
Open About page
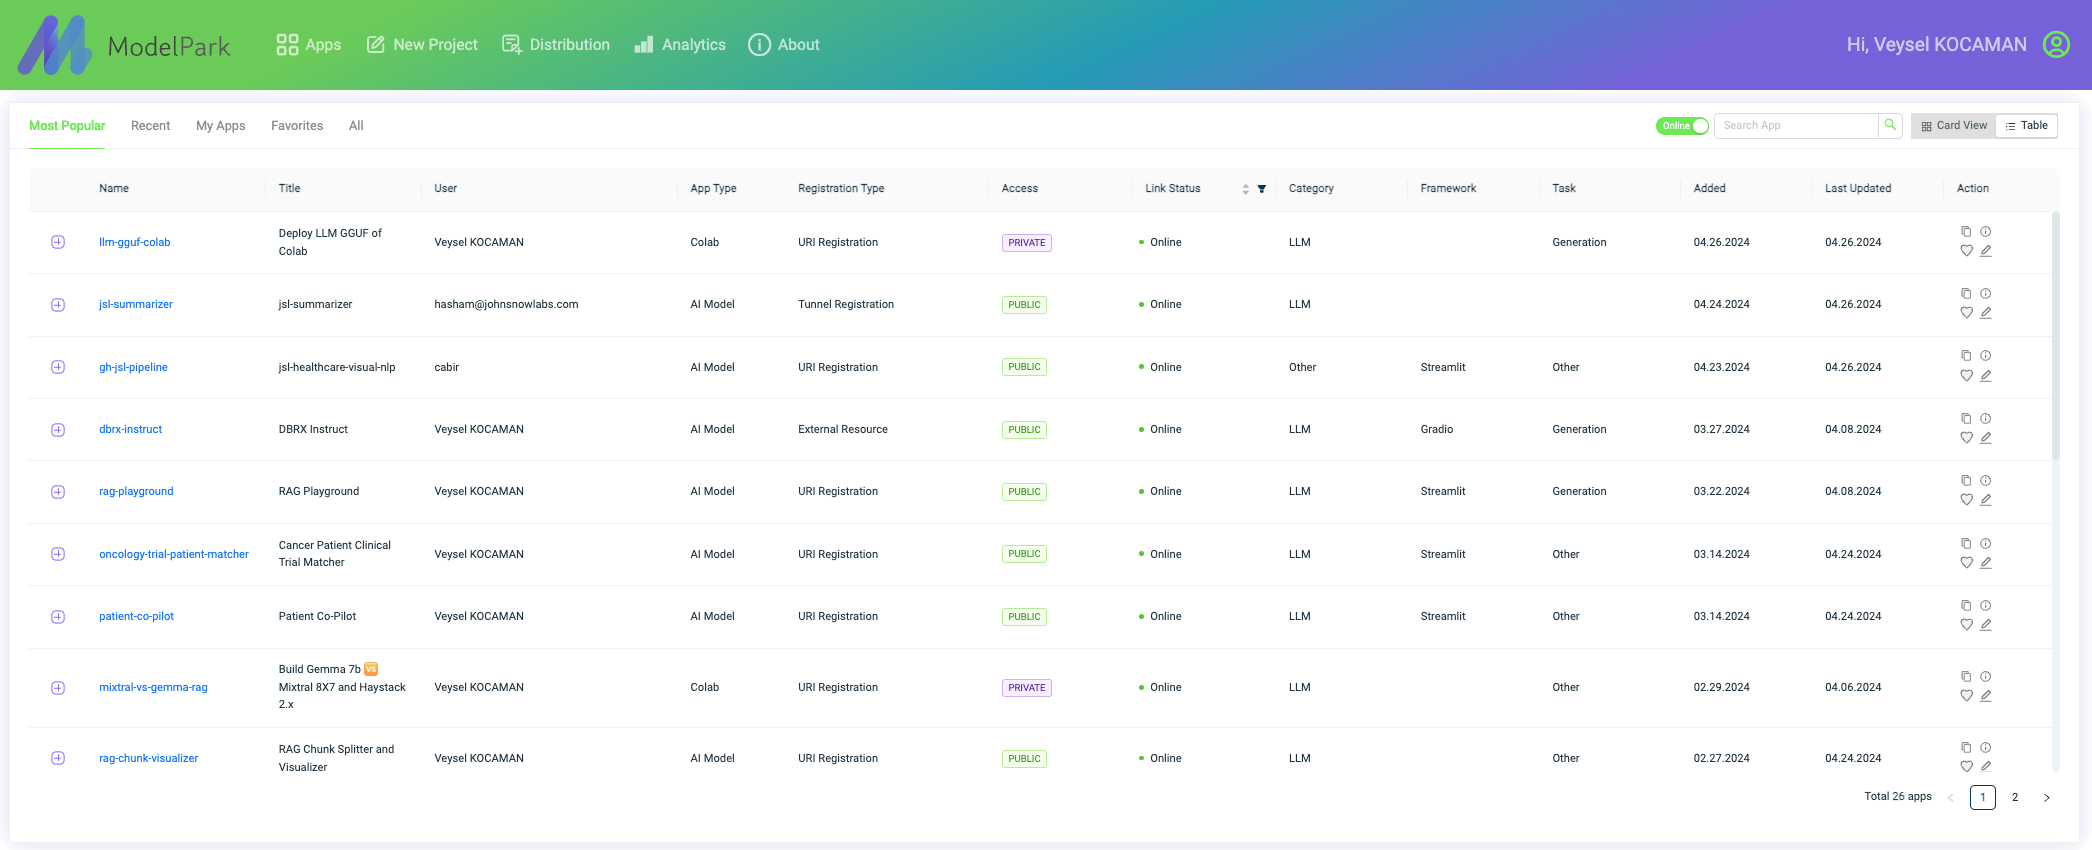click(x=784, y=45)
